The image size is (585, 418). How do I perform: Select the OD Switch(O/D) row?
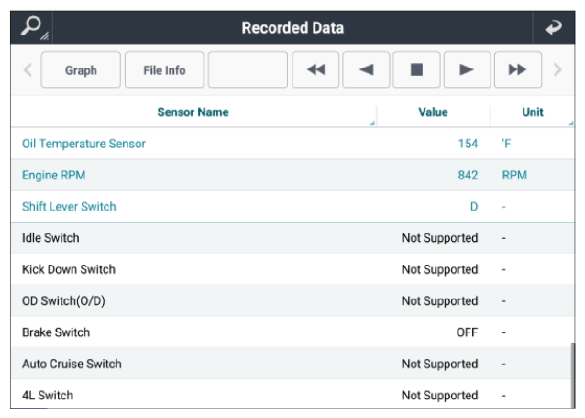[293, 301]
